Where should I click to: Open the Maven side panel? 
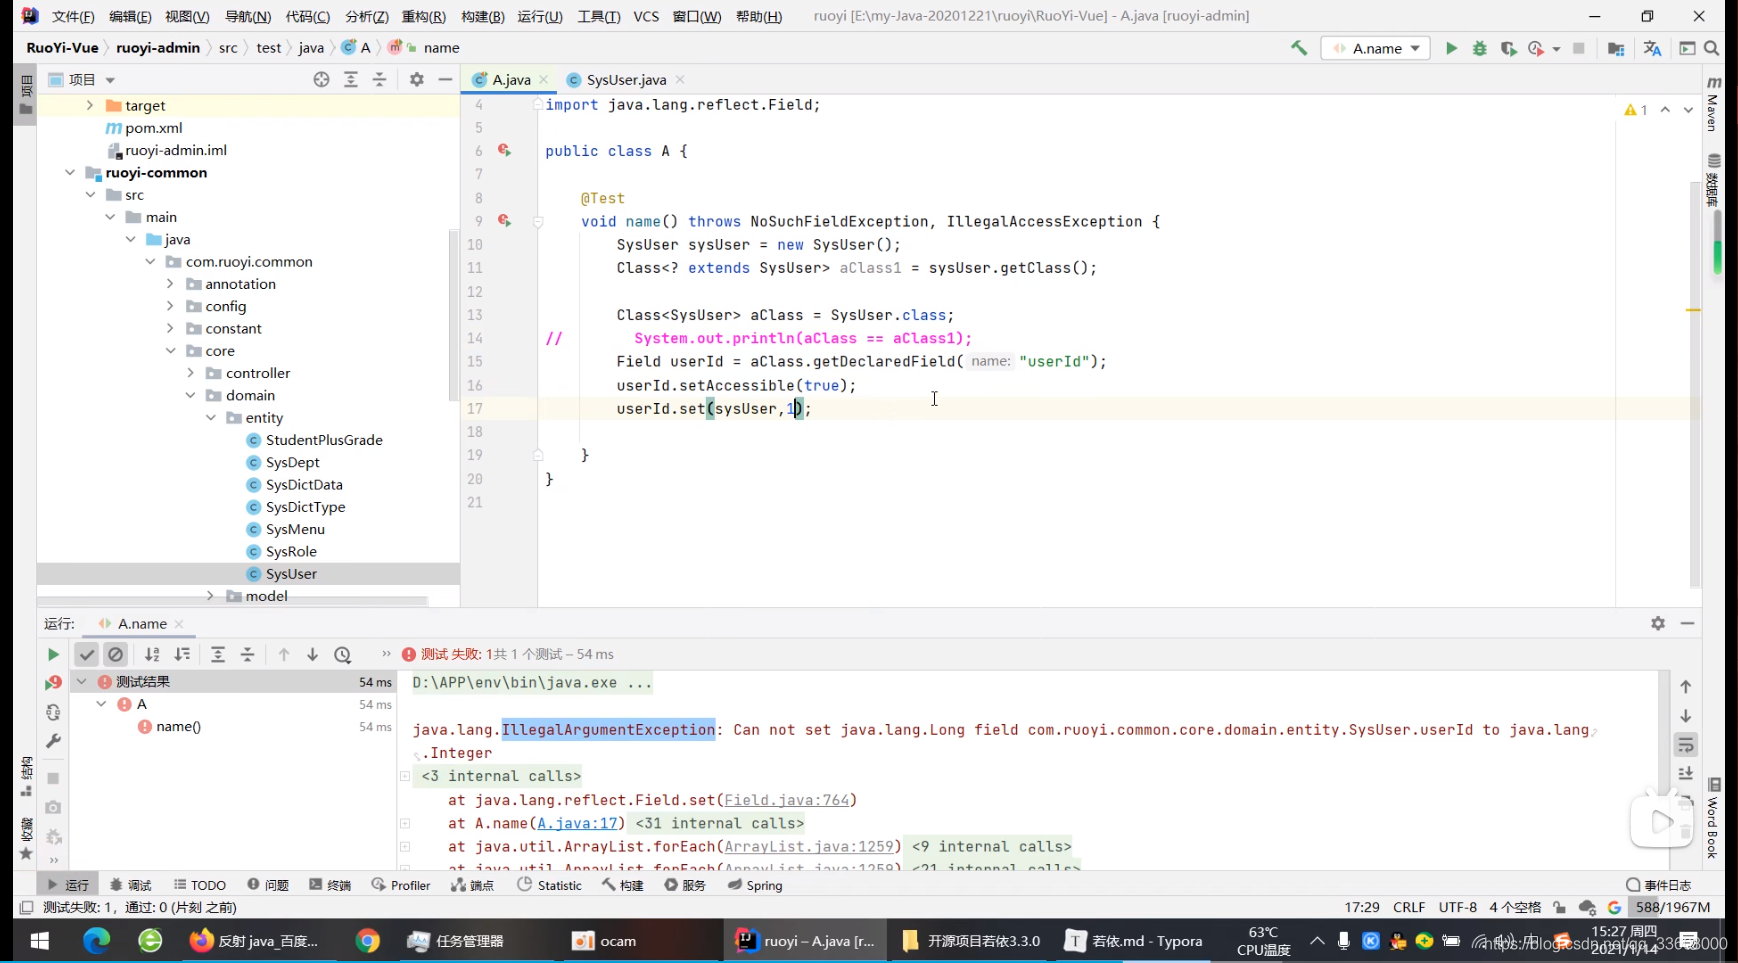1713,103
